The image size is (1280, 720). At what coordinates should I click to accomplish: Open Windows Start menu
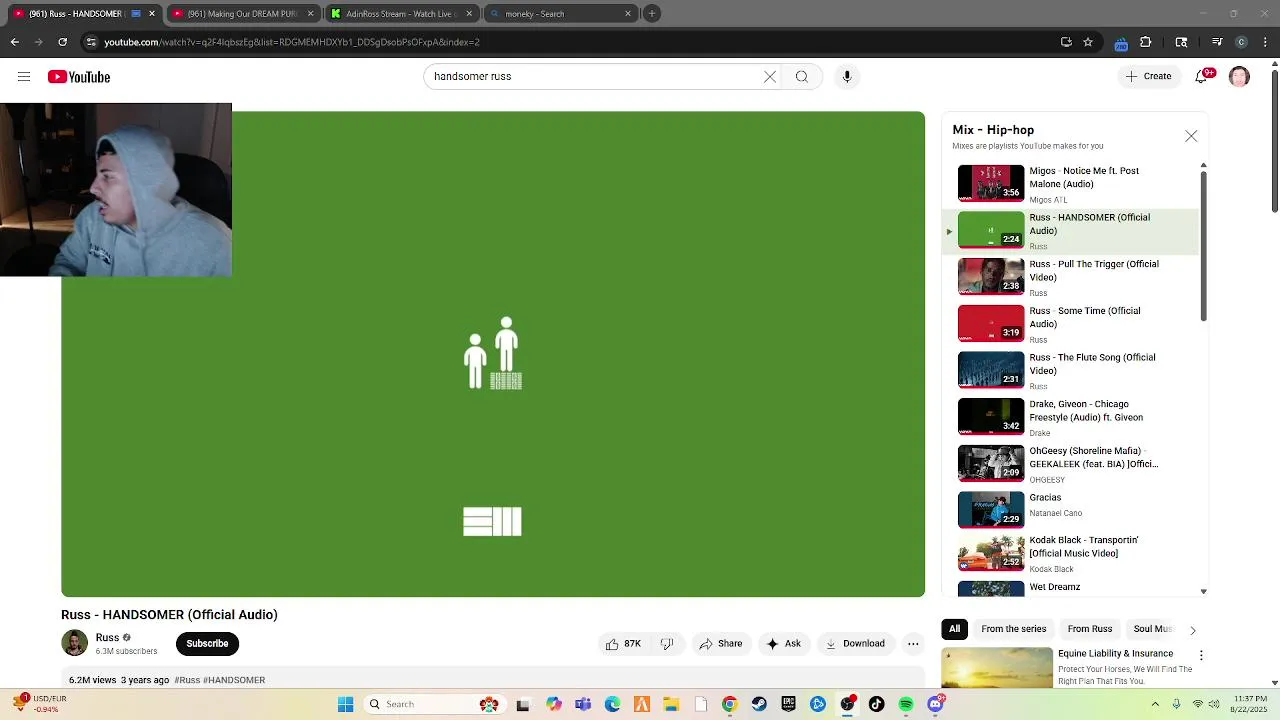(345, 704)
